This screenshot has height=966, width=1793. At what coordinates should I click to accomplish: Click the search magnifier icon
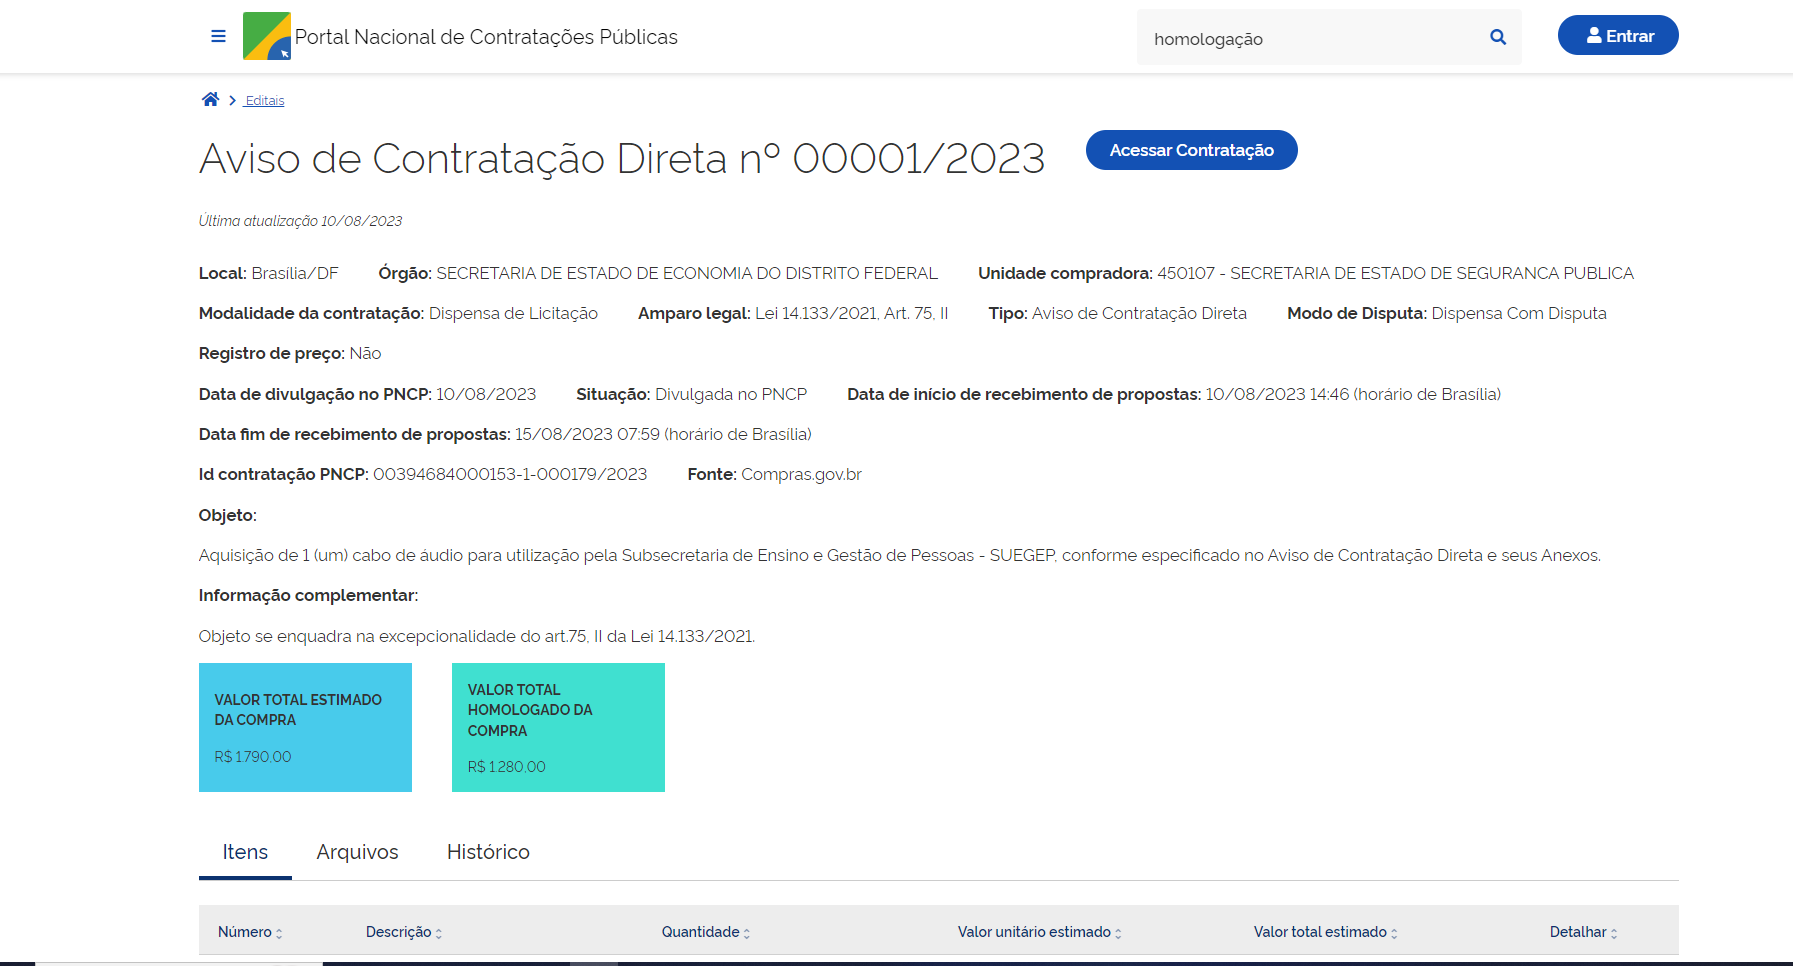pos(1497,38)
